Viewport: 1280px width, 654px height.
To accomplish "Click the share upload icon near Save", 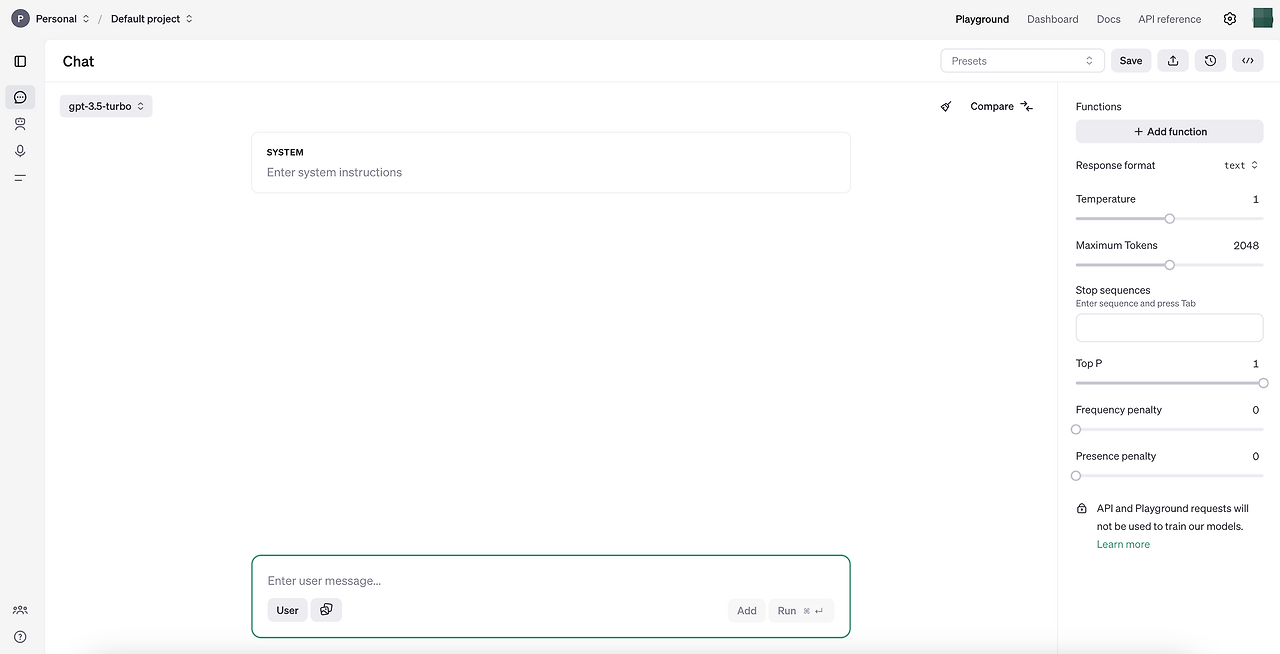I will point(1172,60).
